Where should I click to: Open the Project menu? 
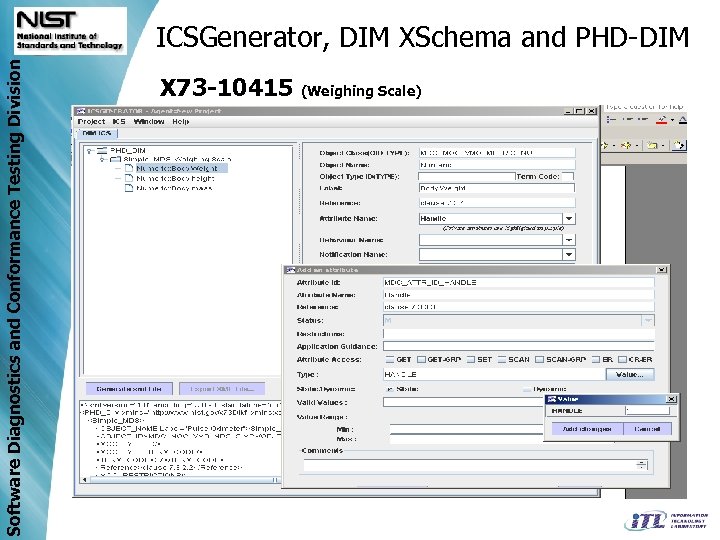[91, 121]
